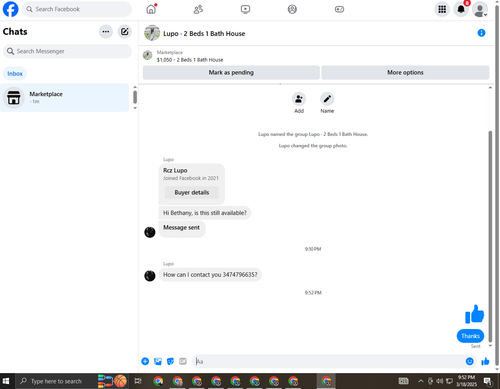
Task: Open Buyer details for Rcz Lupo
Action: click(192, 192)
